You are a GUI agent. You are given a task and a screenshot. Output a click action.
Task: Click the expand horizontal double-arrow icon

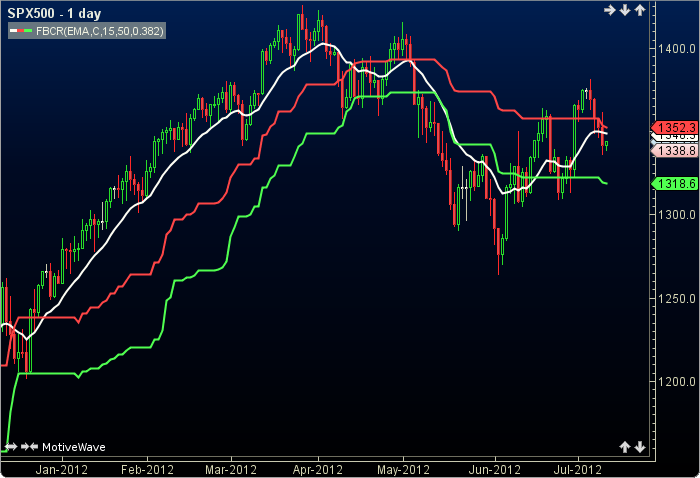11,447
